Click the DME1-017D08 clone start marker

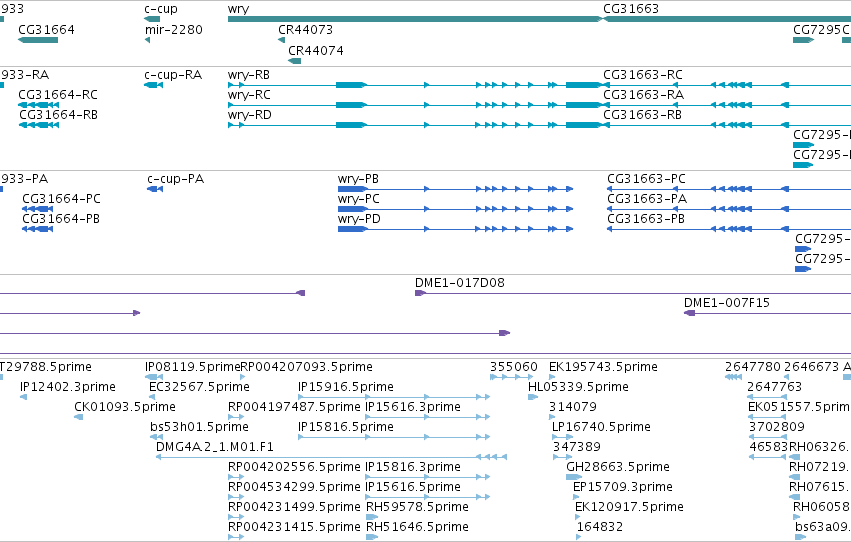tap(420, 293)
